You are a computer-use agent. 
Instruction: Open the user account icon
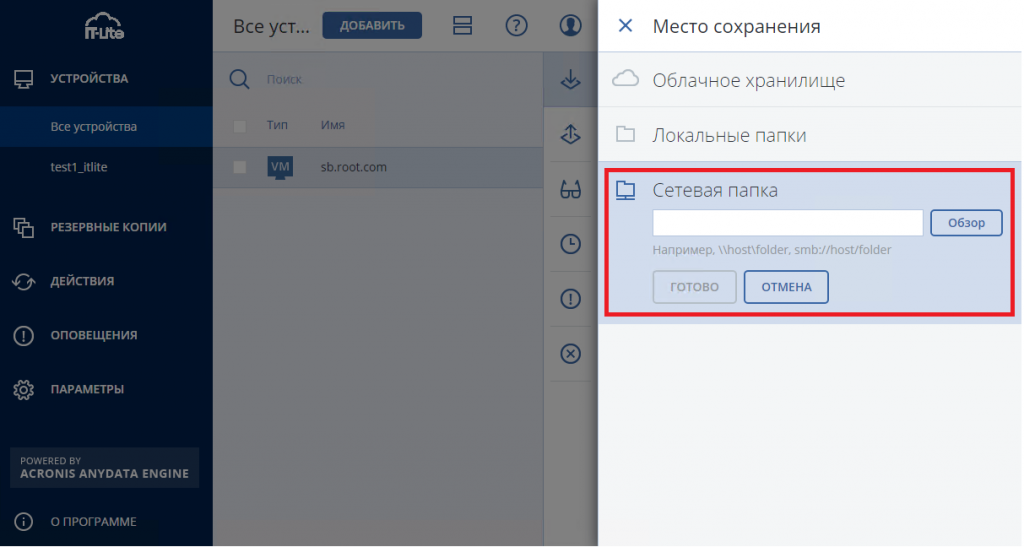[x=571, y=25]
